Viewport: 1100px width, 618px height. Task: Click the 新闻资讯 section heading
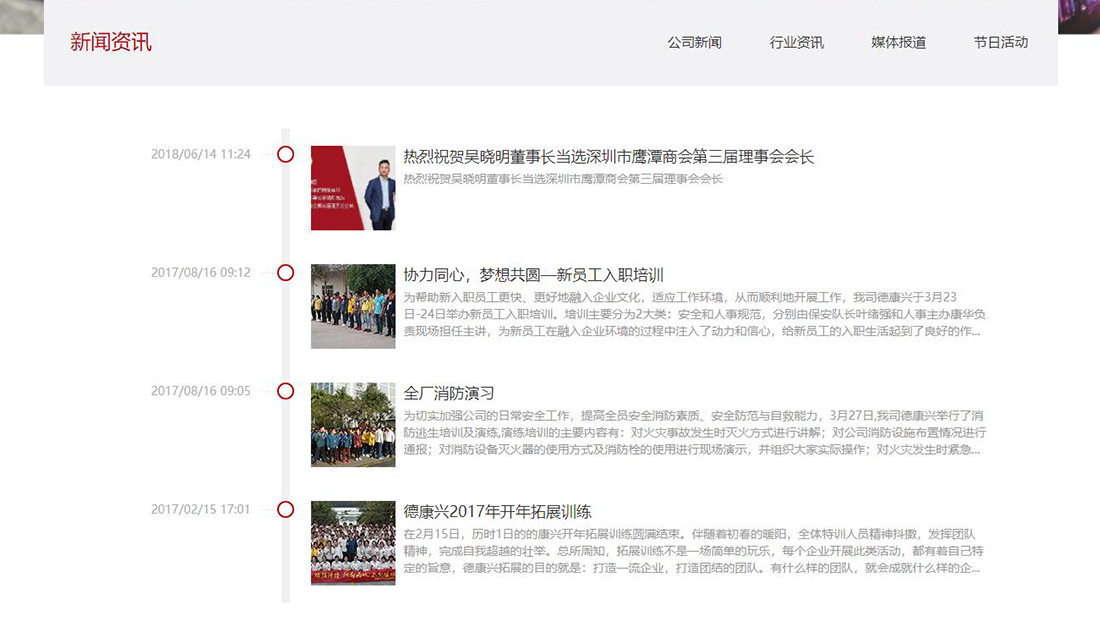[x=111, y=42]
